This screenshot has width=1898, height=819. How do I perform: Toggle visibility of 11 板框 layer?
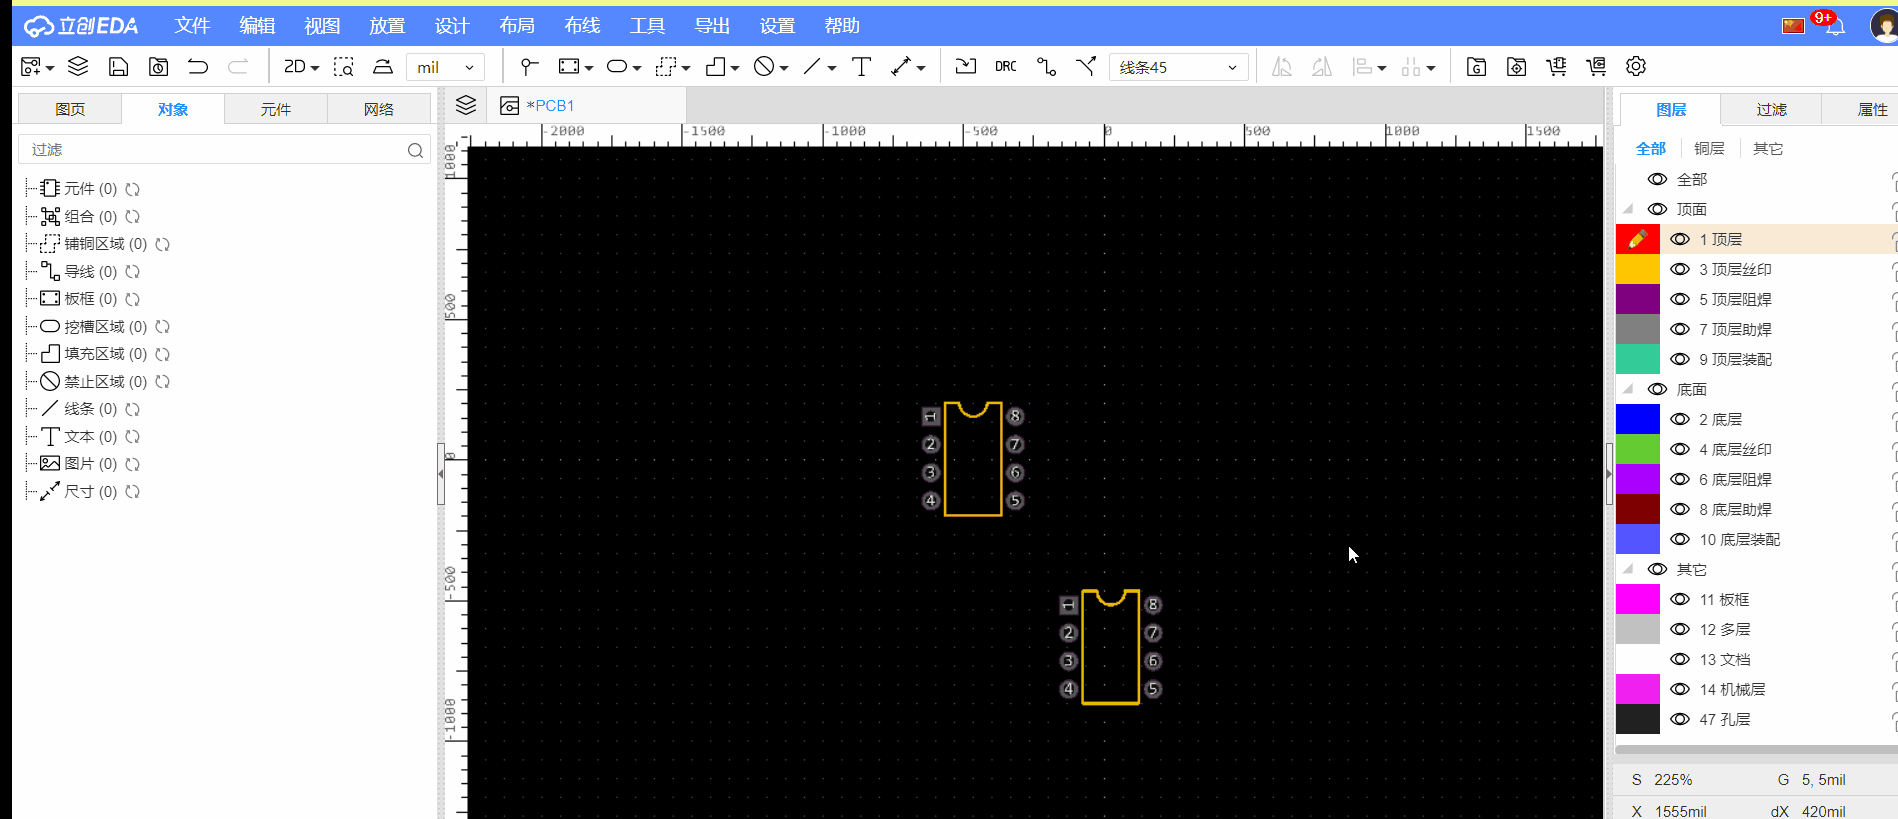coord(1680,599)
